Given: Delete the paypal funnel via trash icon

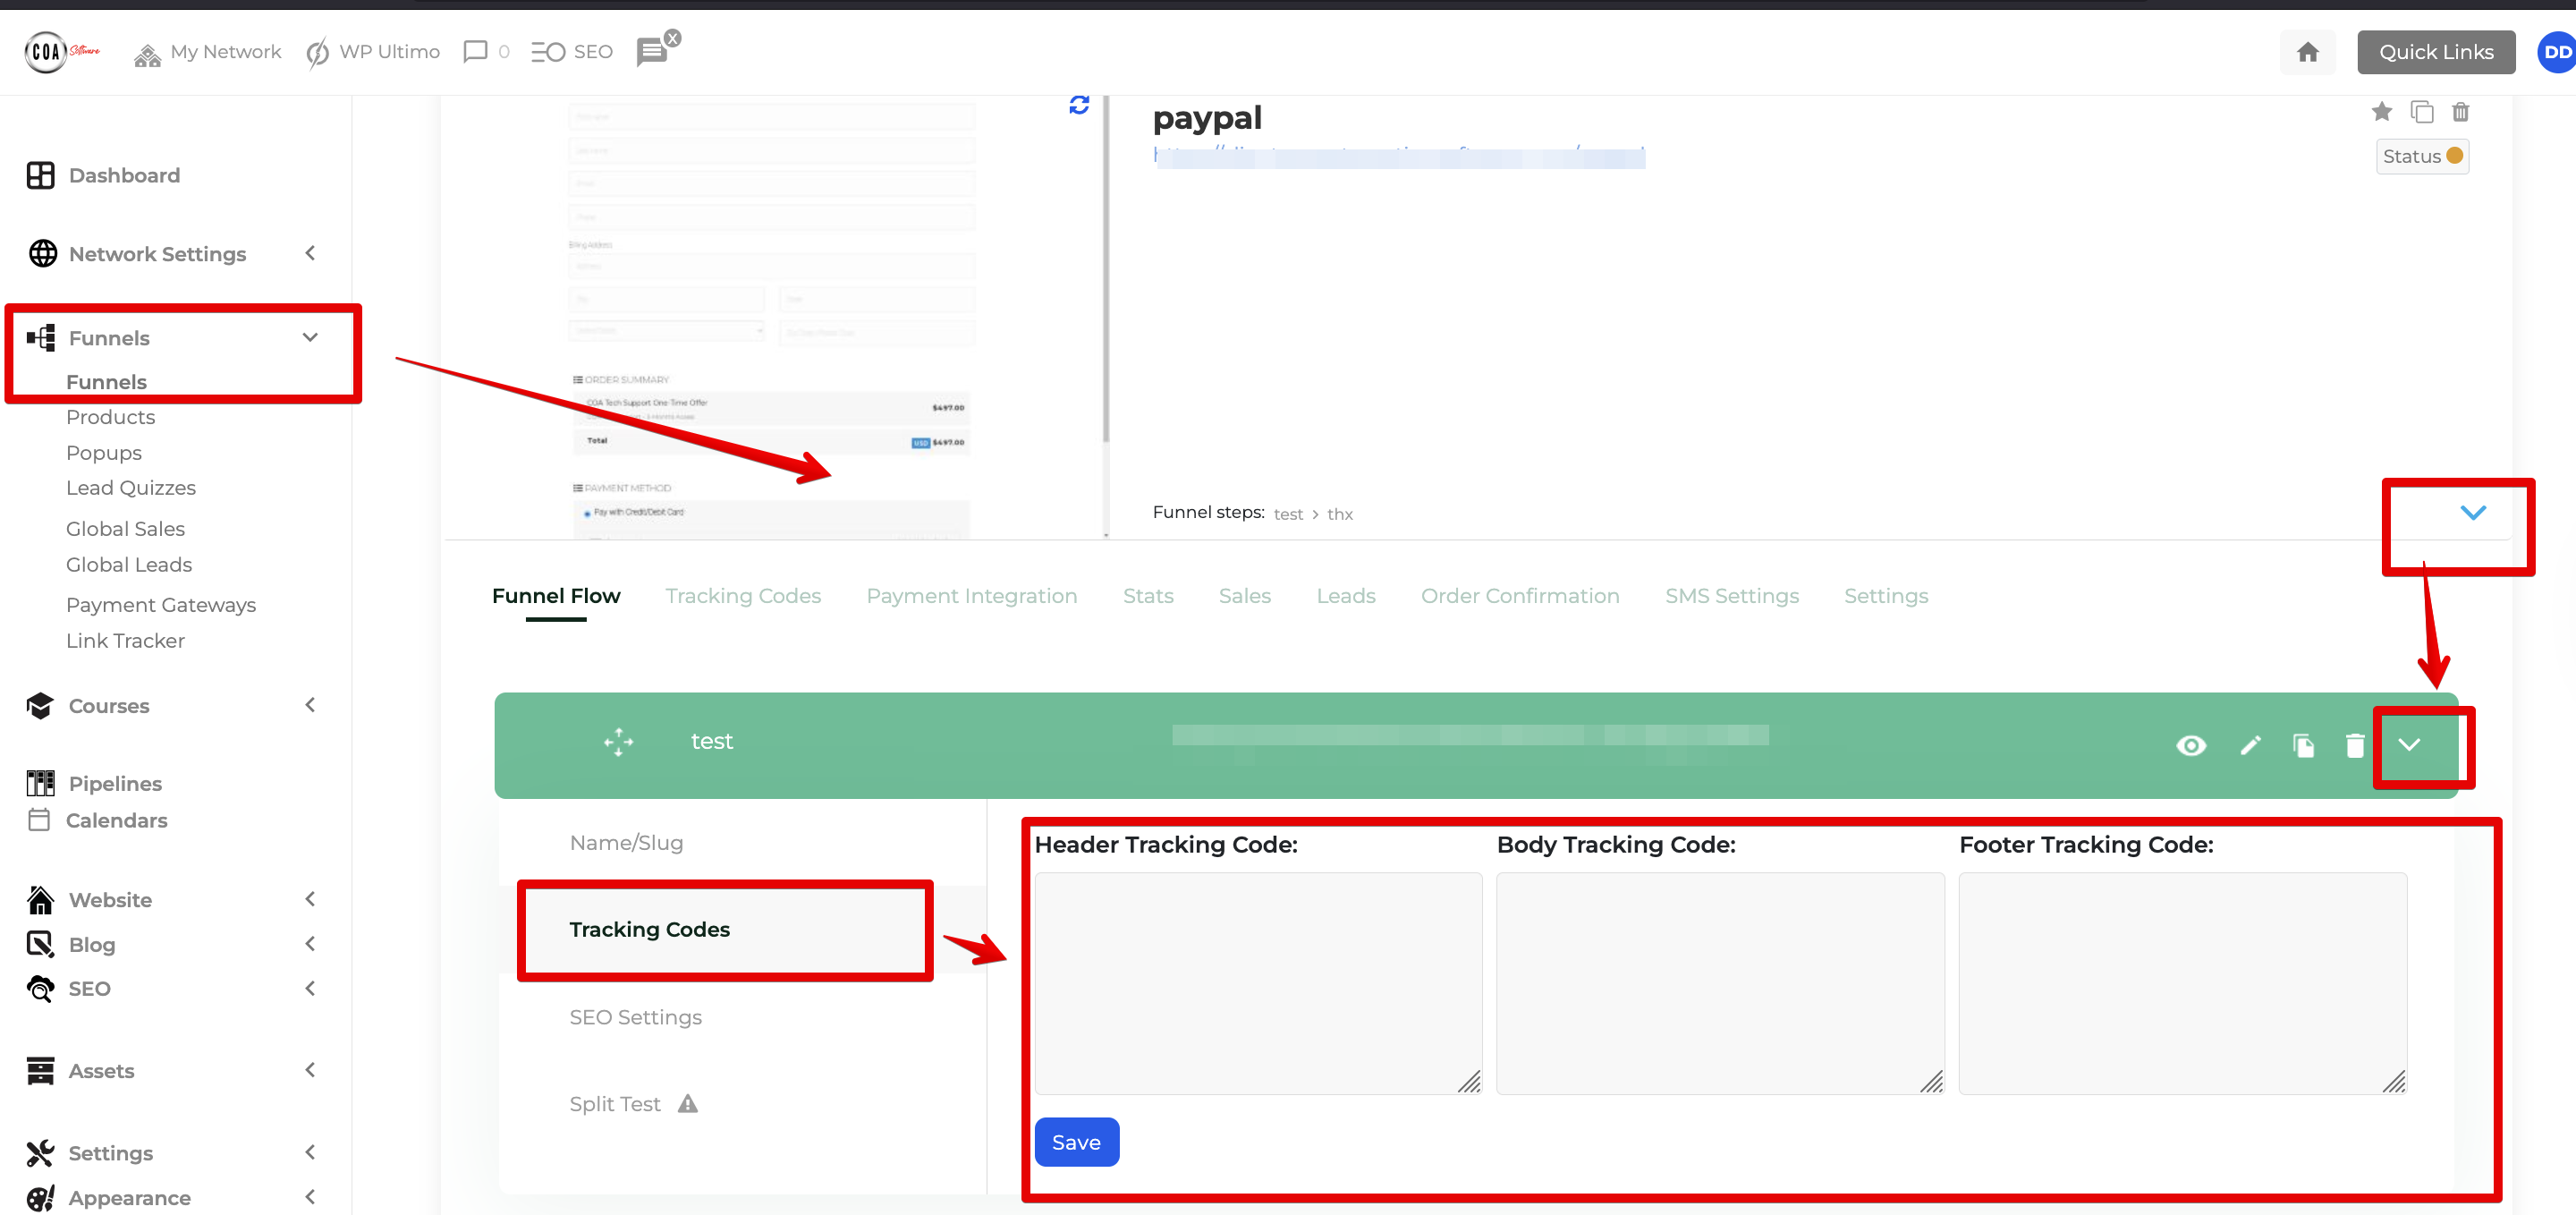Looking at the screenshot, I should (2461, 112).
